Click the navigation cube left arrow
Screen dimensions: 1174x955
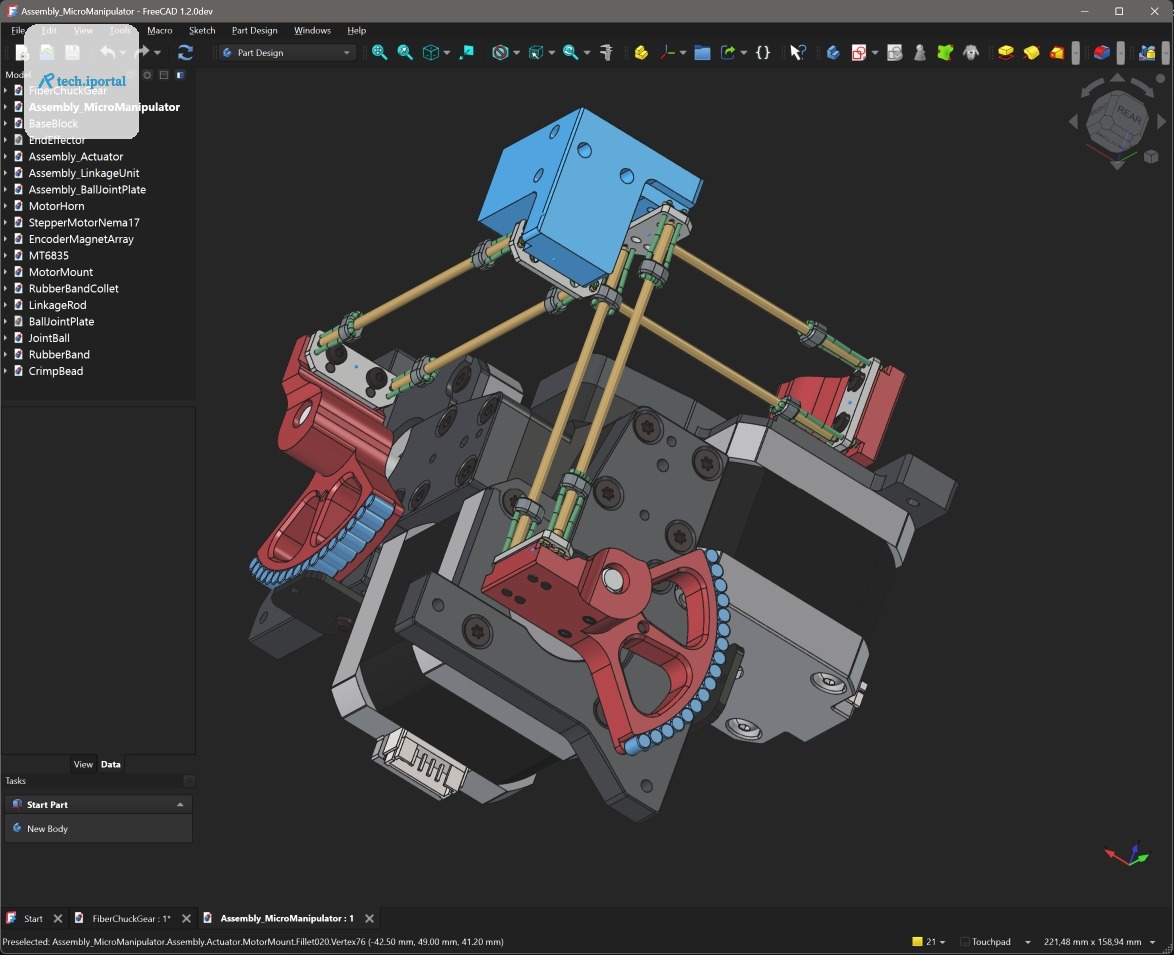click(x=1073, y=121)
